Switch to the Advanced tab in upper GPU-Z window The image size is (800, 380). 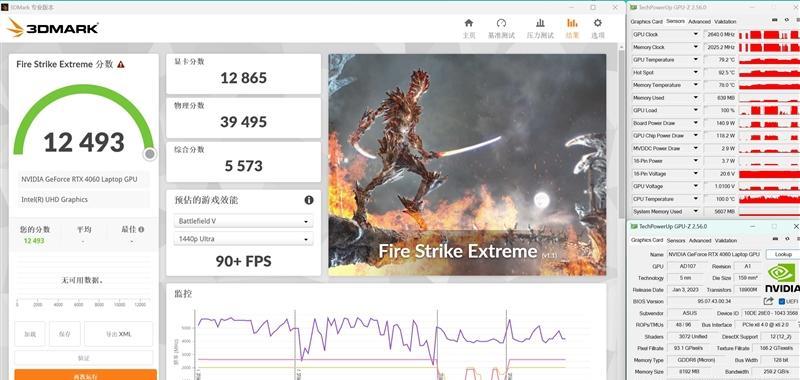click(699, 21)
